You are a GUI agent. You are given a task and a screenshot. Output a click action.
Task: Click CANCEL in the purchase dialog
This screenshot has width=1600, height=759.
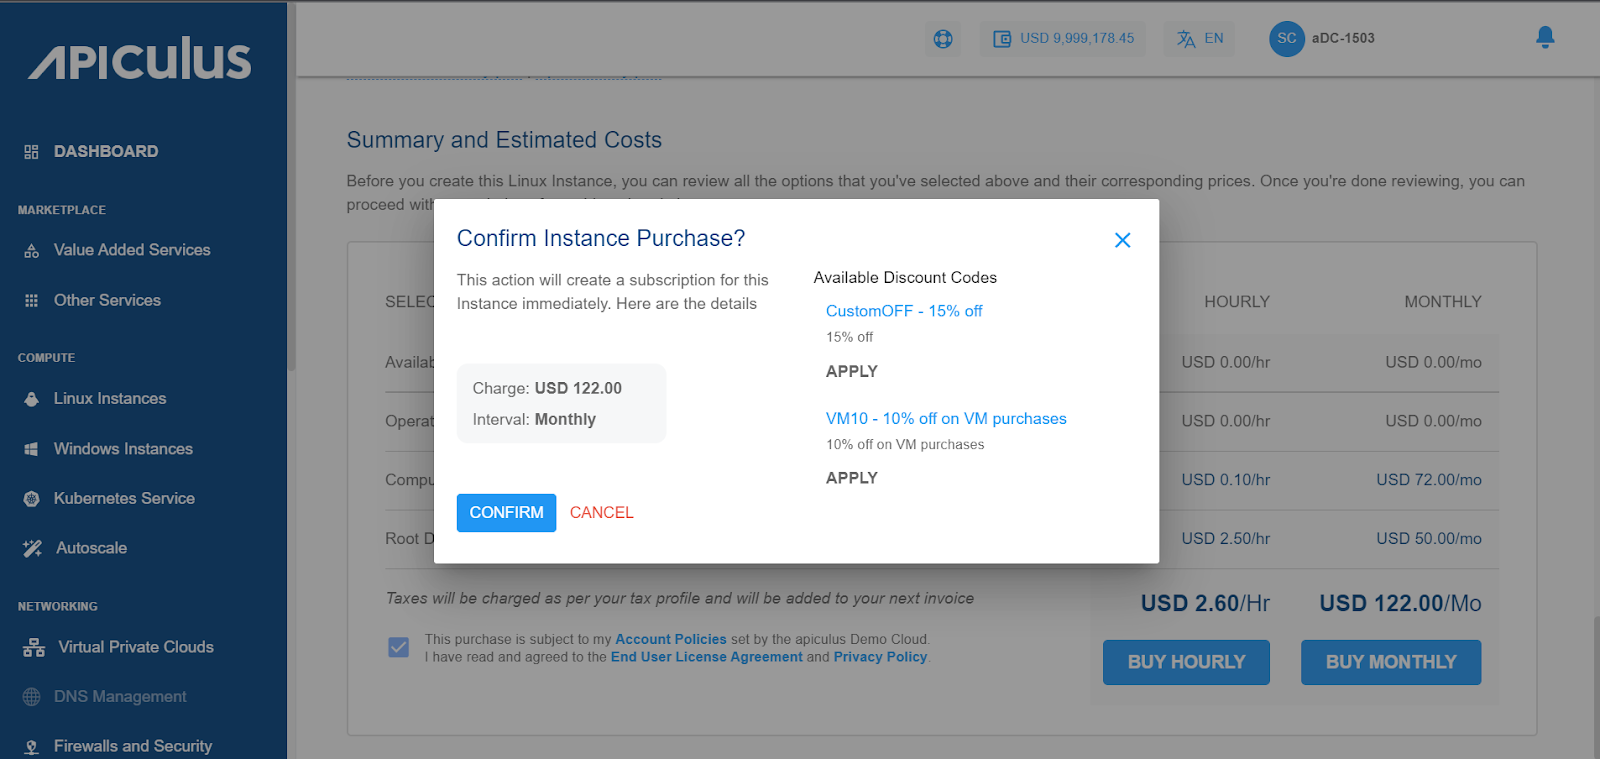pyautogui.click(x=601, y=513)
